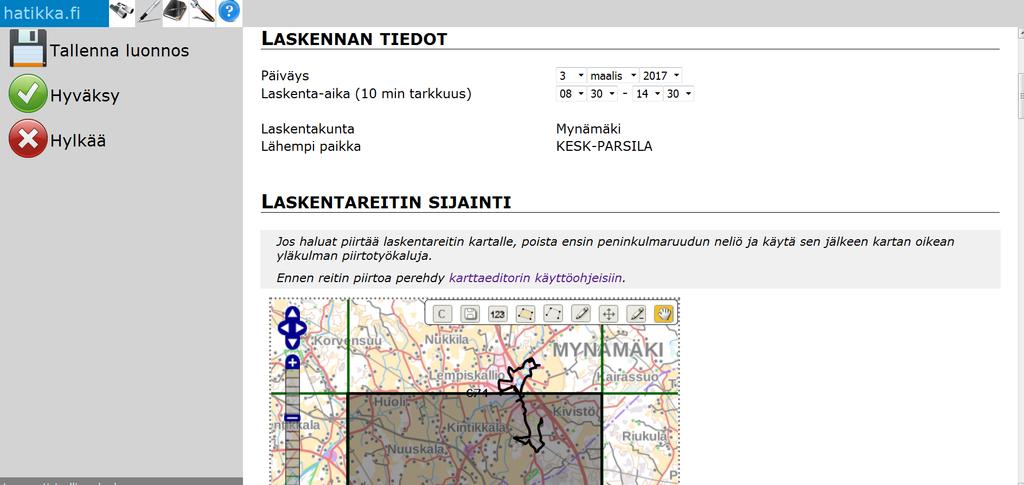Pan the map right with arrow
Image resolution: width=1024 pixels, height=485 pixels.
(x=300, y=328)
